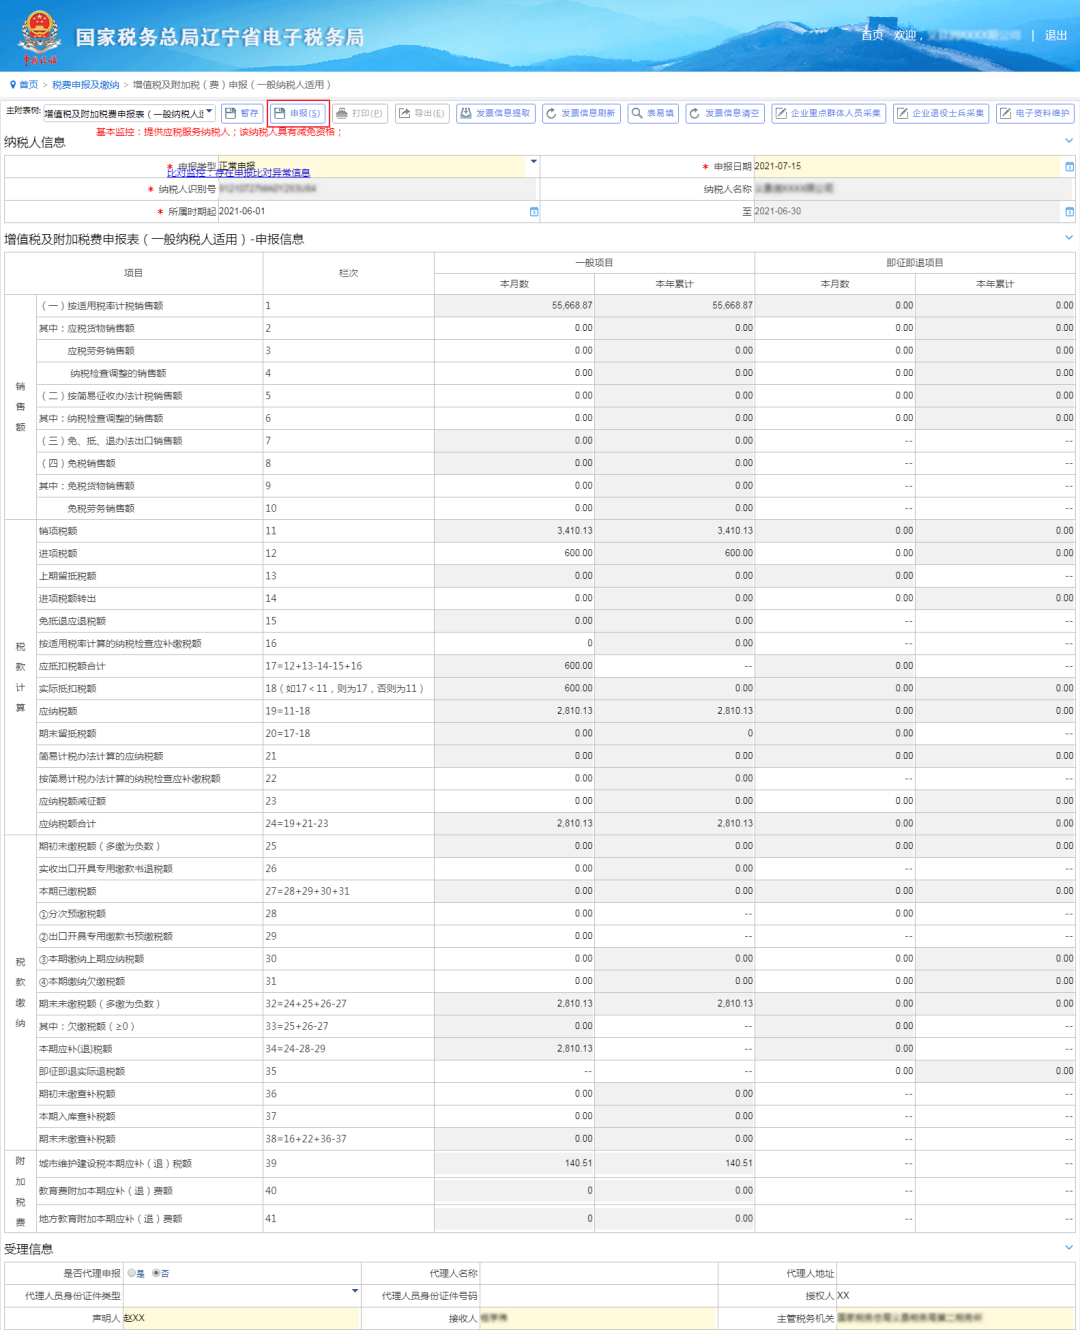Open the 申报类型 dropdown arrow

point(534,162)
